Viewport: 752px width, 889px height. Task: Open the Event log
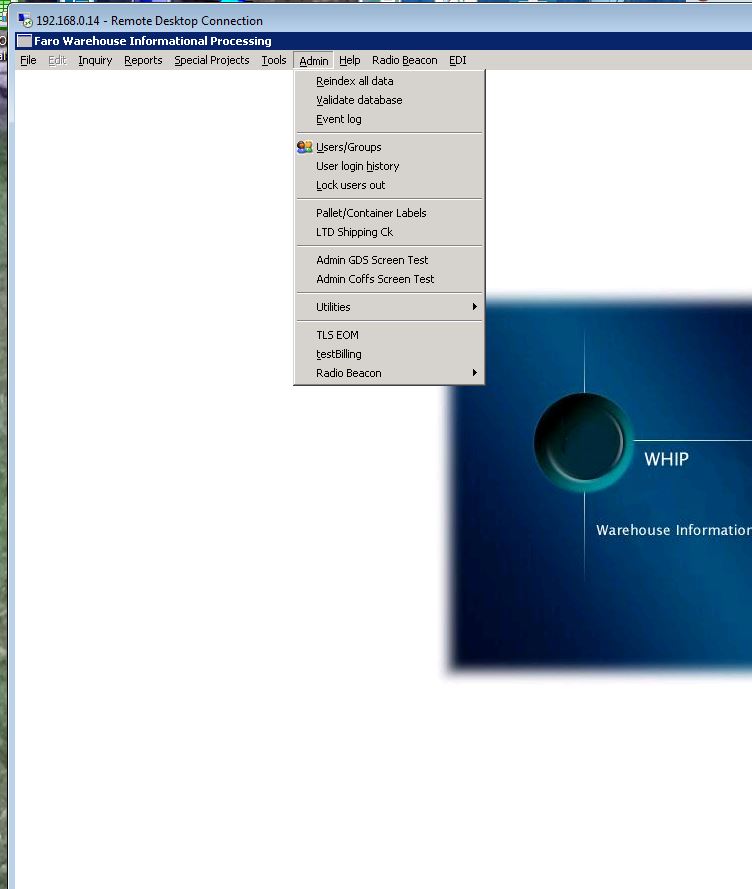389,120
